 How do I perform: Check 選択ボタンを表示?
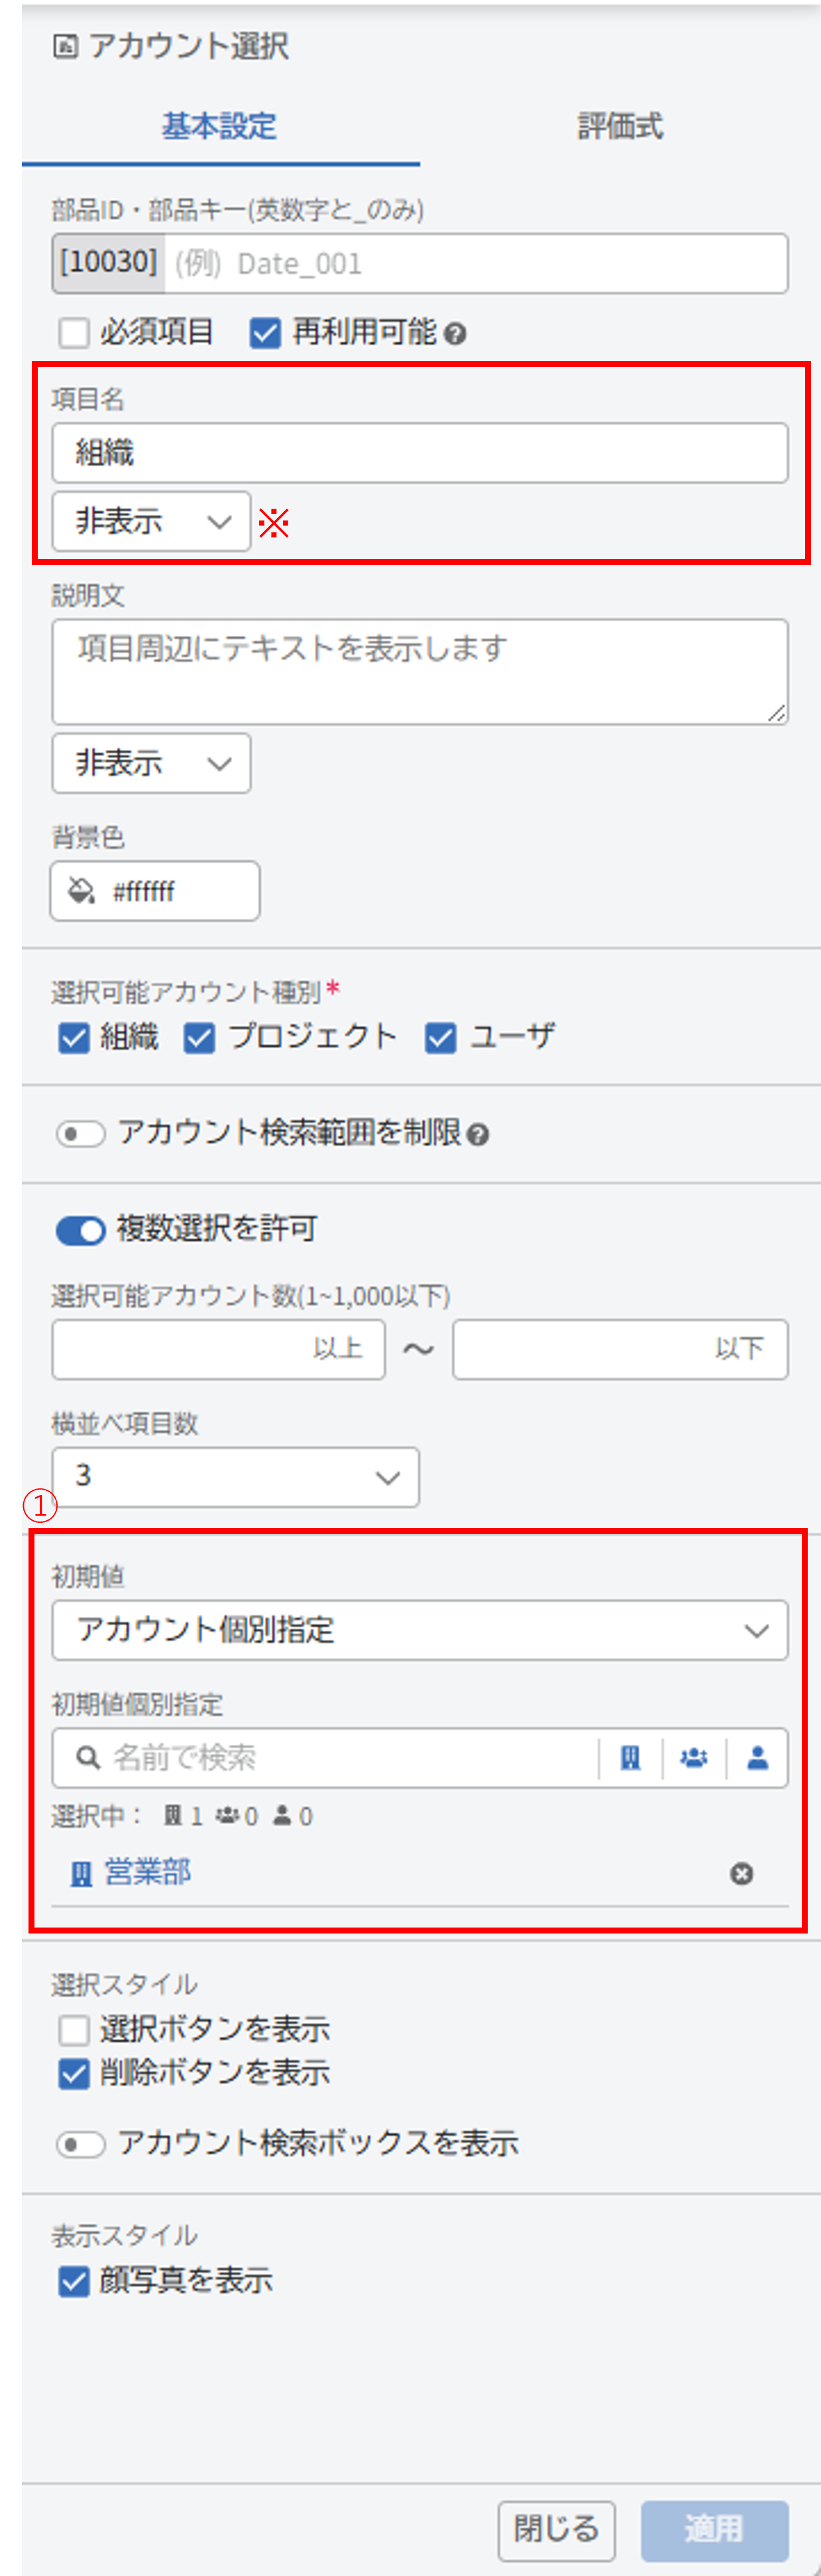[x=74, y=2030]
